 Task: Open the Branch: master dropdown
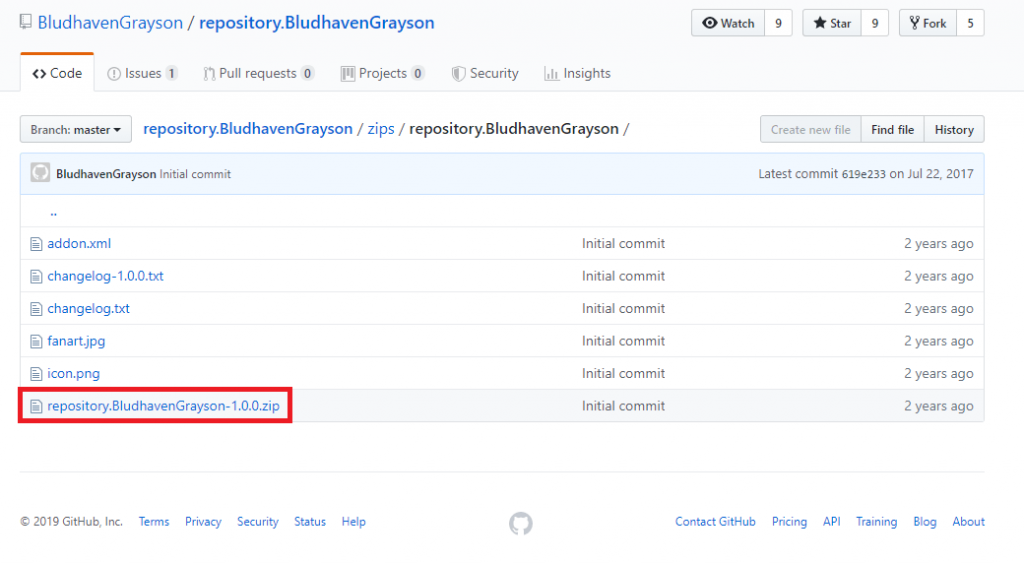[76, 129]
